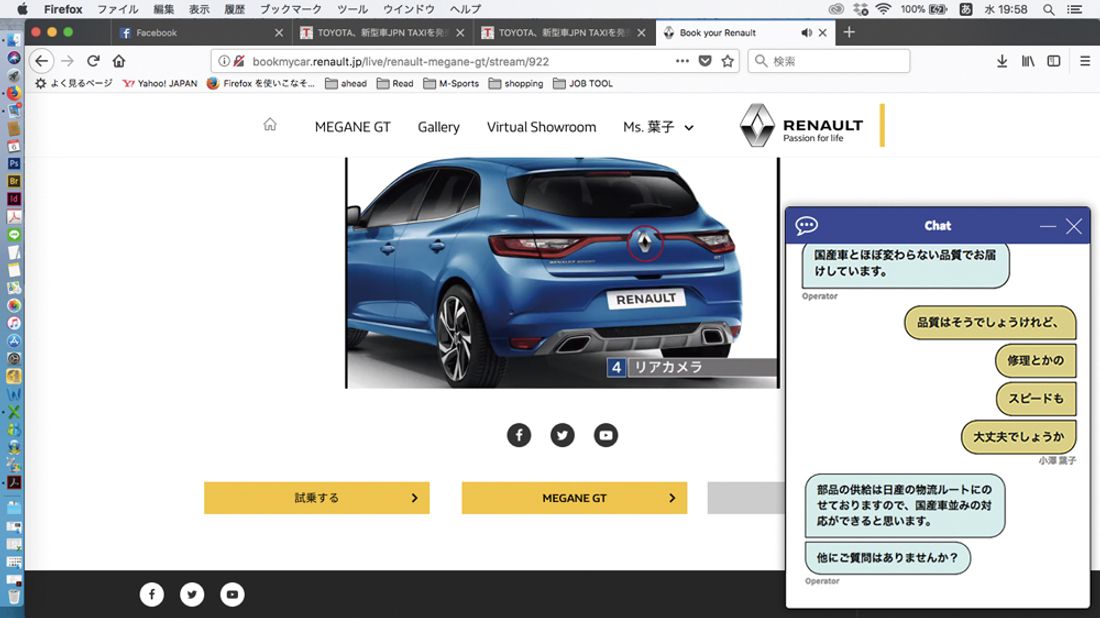Viewport: 1100px width, 618px height.
Task: Open the Gallery nav item
Action: tap(438, 127)
